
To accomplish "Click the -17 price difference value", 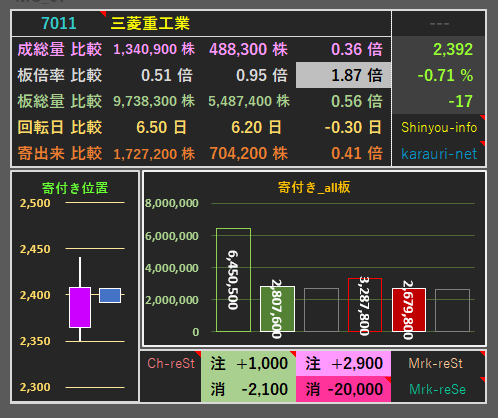I will (460, 101).
